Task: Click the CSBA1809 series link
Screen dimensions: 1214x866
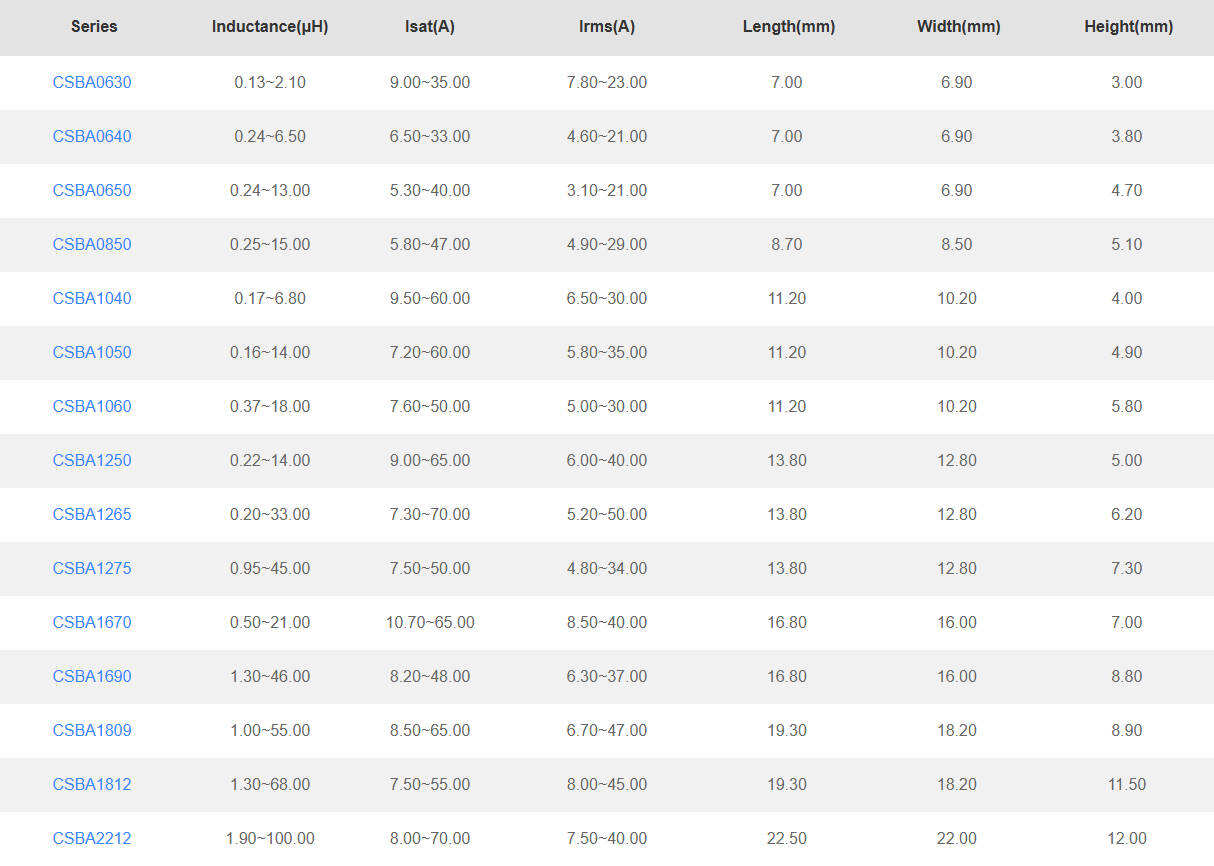Action: click(92, 730)
